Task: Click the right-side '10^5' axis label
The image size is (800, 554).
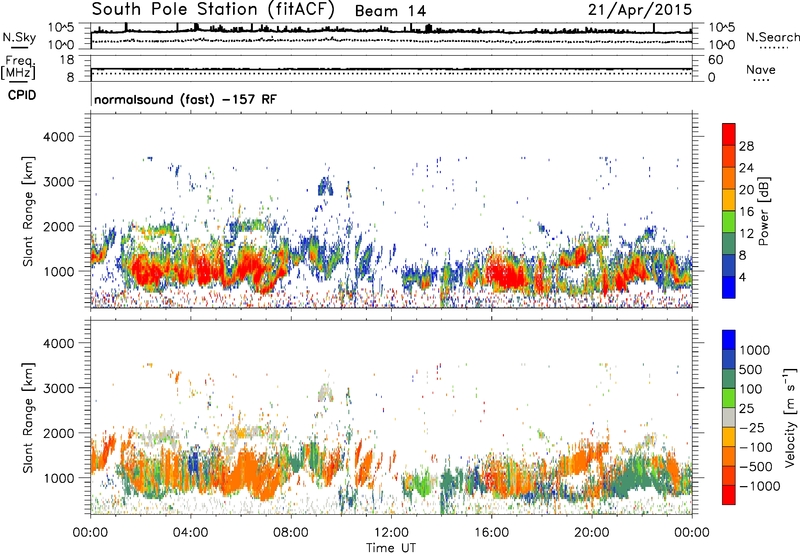Action: (721, 28)
